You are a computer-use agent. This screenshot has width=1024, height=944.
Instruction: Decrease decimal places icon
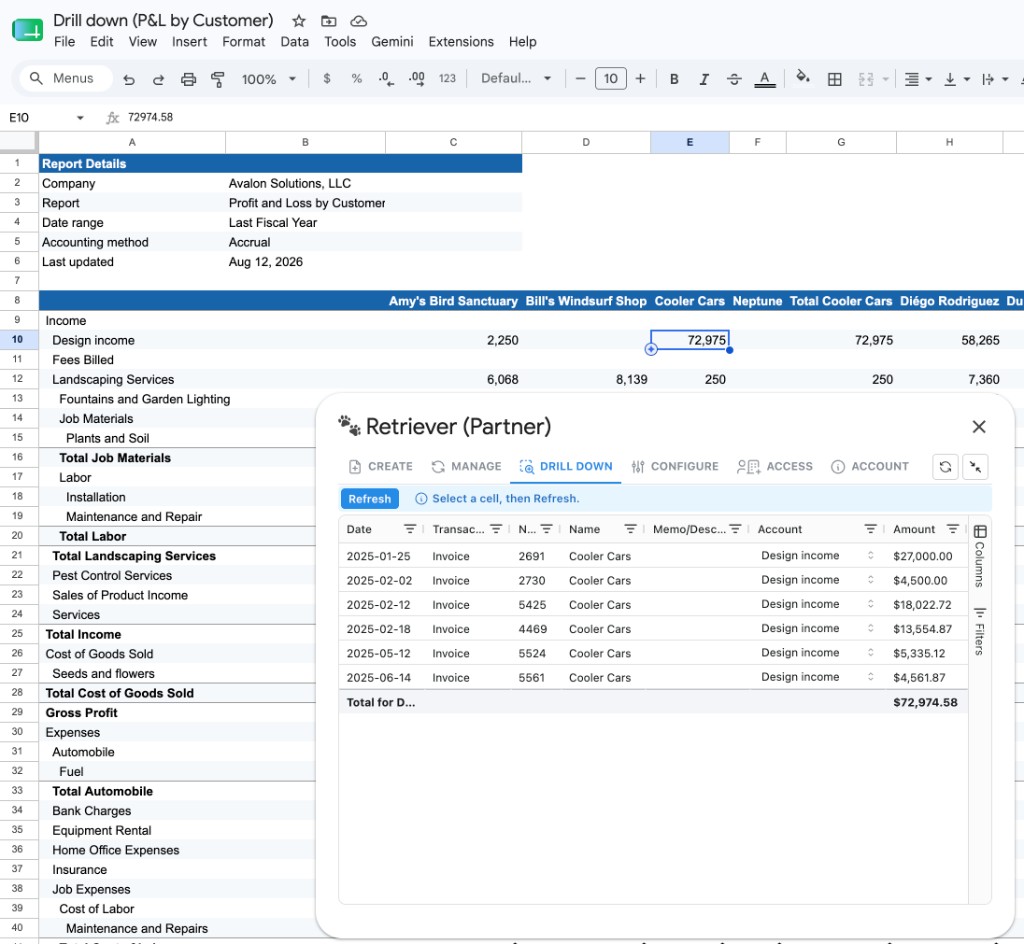tap(386, 78)
